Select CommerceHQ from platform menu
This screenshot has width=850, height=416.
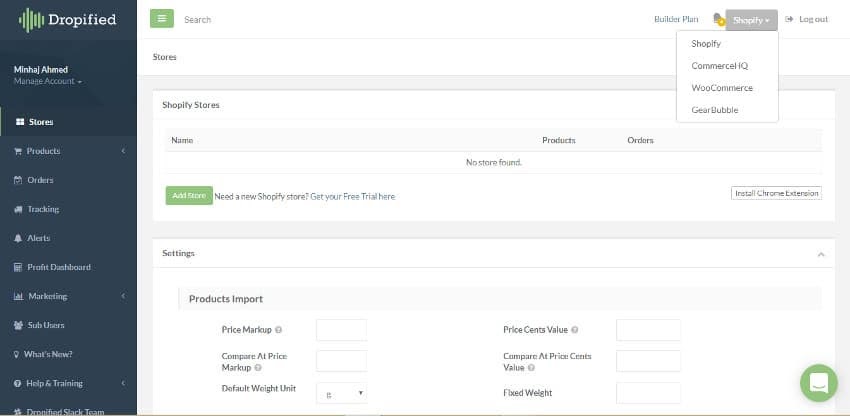pos(719,66)
